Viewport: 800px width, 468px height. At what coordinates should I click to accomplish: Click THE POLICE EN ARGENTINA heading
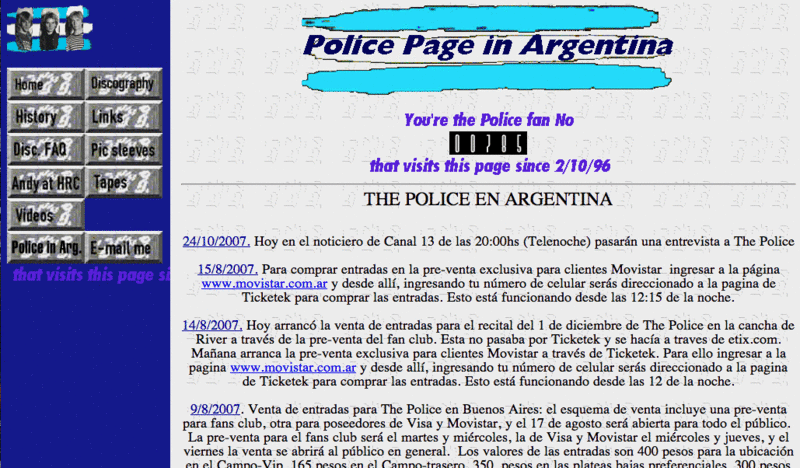(x=488, y=200)
